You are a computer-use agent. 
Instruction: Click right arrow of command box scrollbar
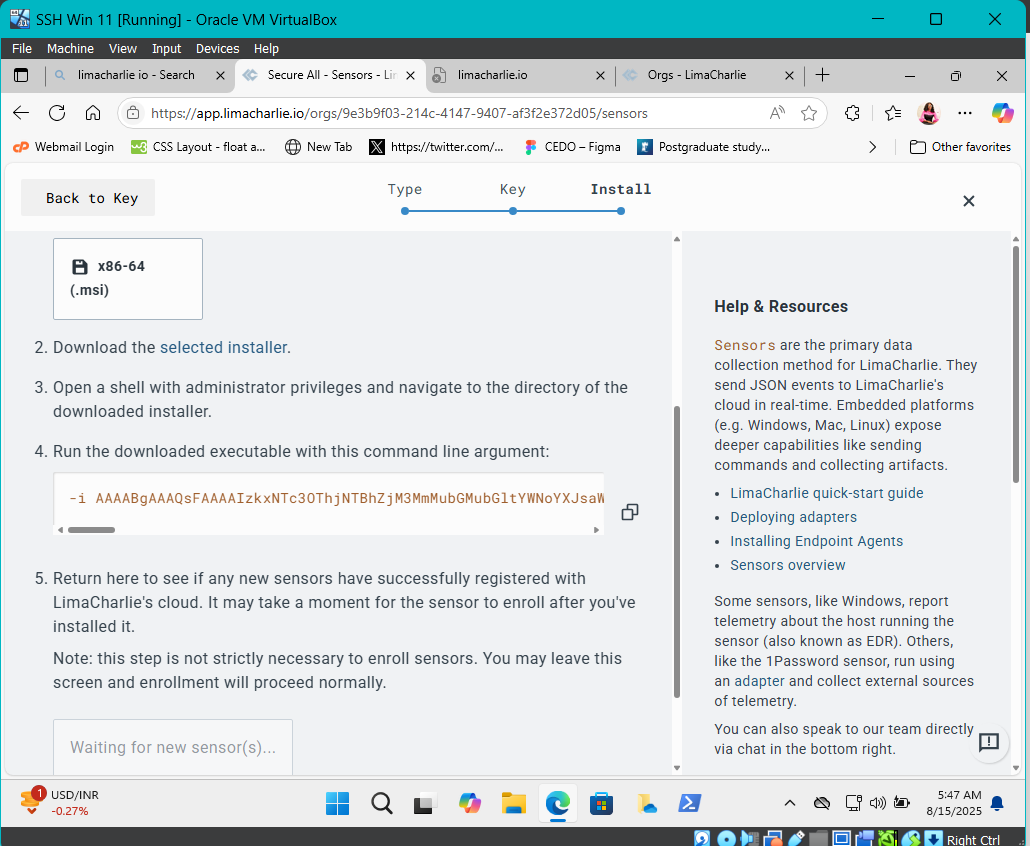596,530
